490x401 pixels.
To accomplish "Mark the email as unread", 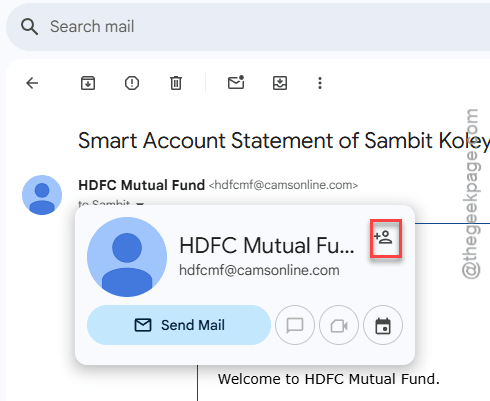I will (x=236, y=82).
